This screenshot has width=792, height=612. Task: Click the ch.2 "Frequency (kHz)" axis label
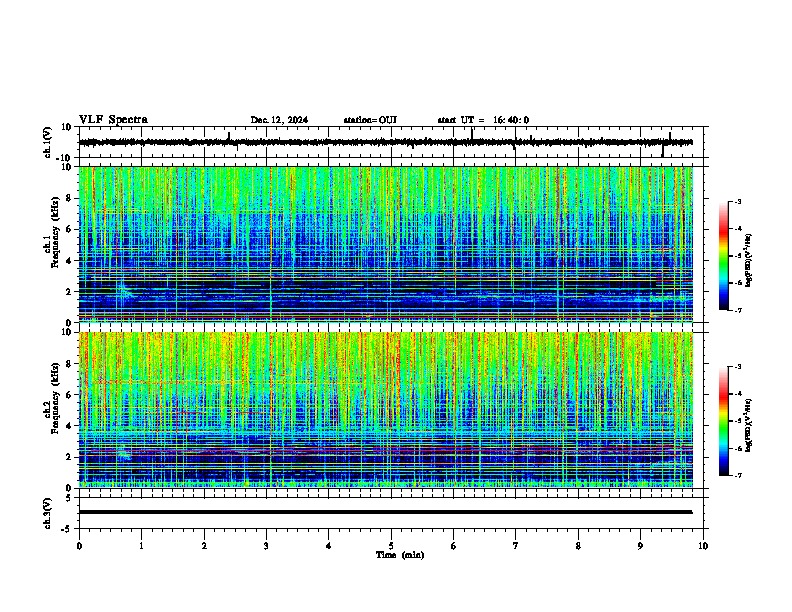pos(55,398)
